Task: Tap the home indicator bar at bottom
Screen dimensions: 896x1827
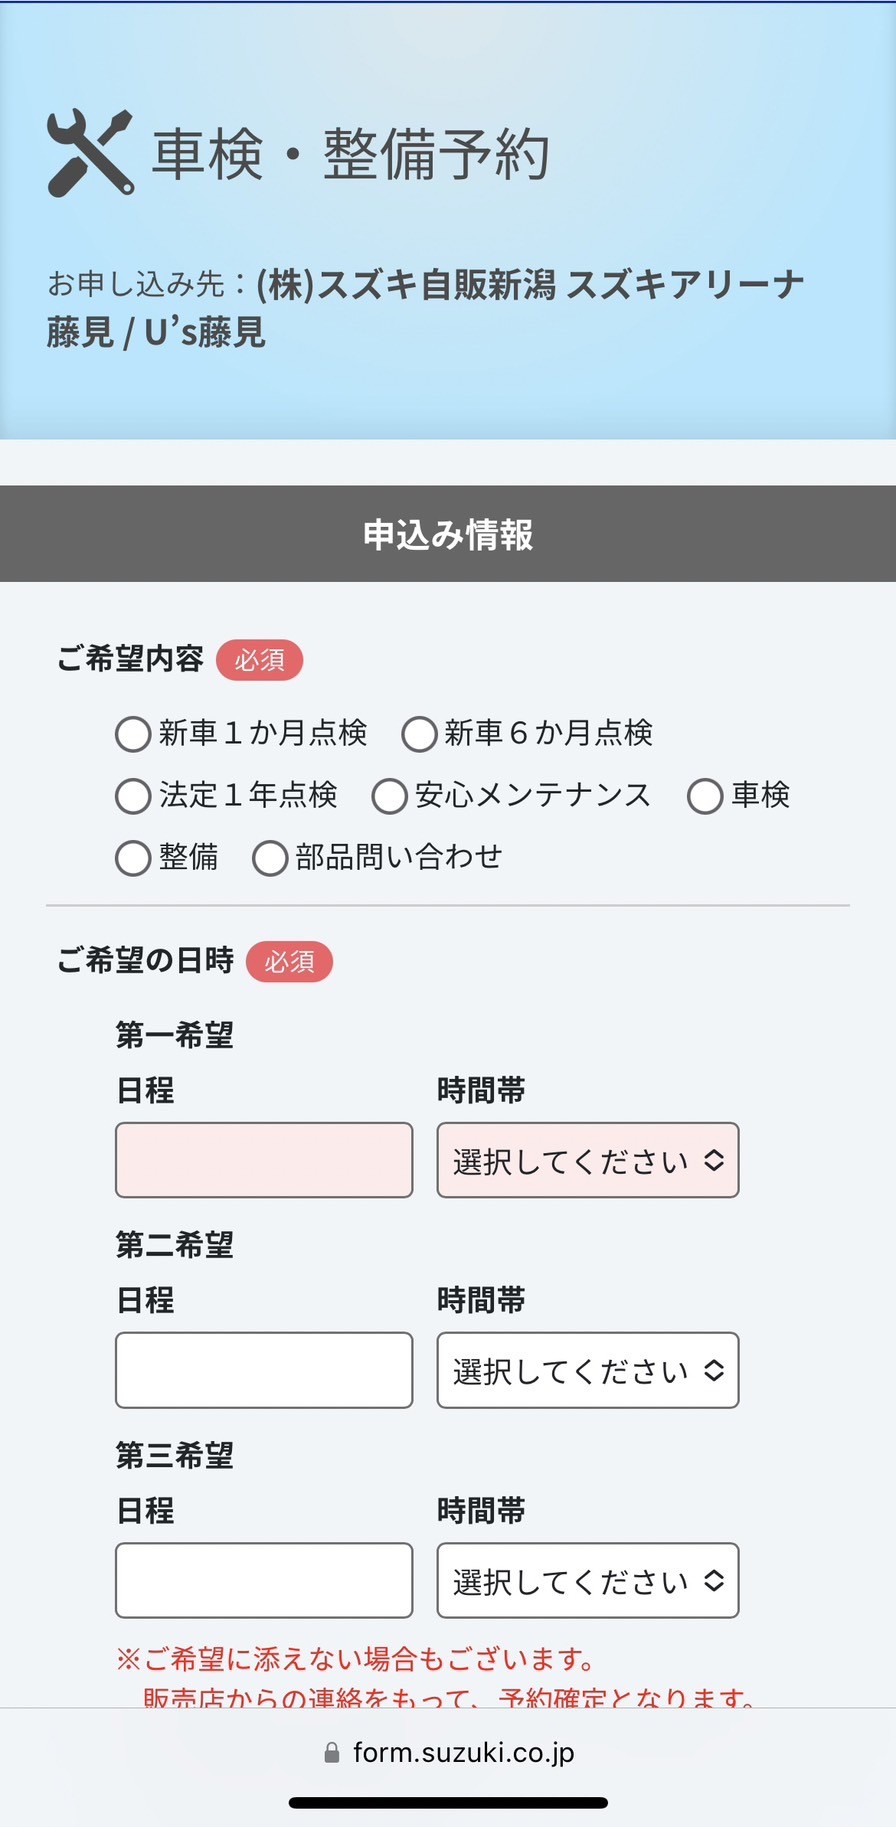Action: point(448,1803)
